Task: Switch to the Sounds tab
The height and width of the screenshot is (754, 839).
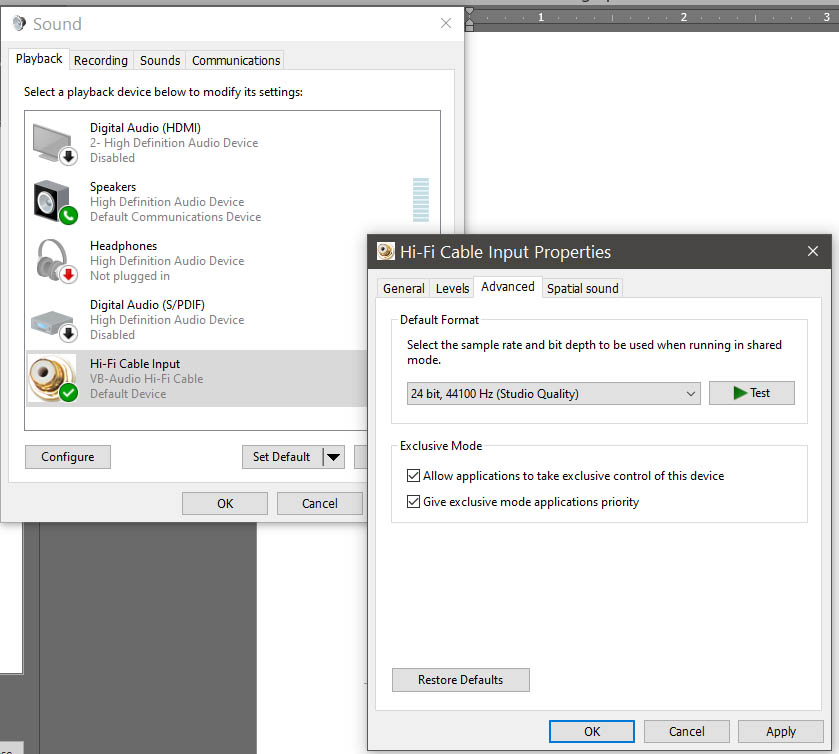Action: click(160, 60)
